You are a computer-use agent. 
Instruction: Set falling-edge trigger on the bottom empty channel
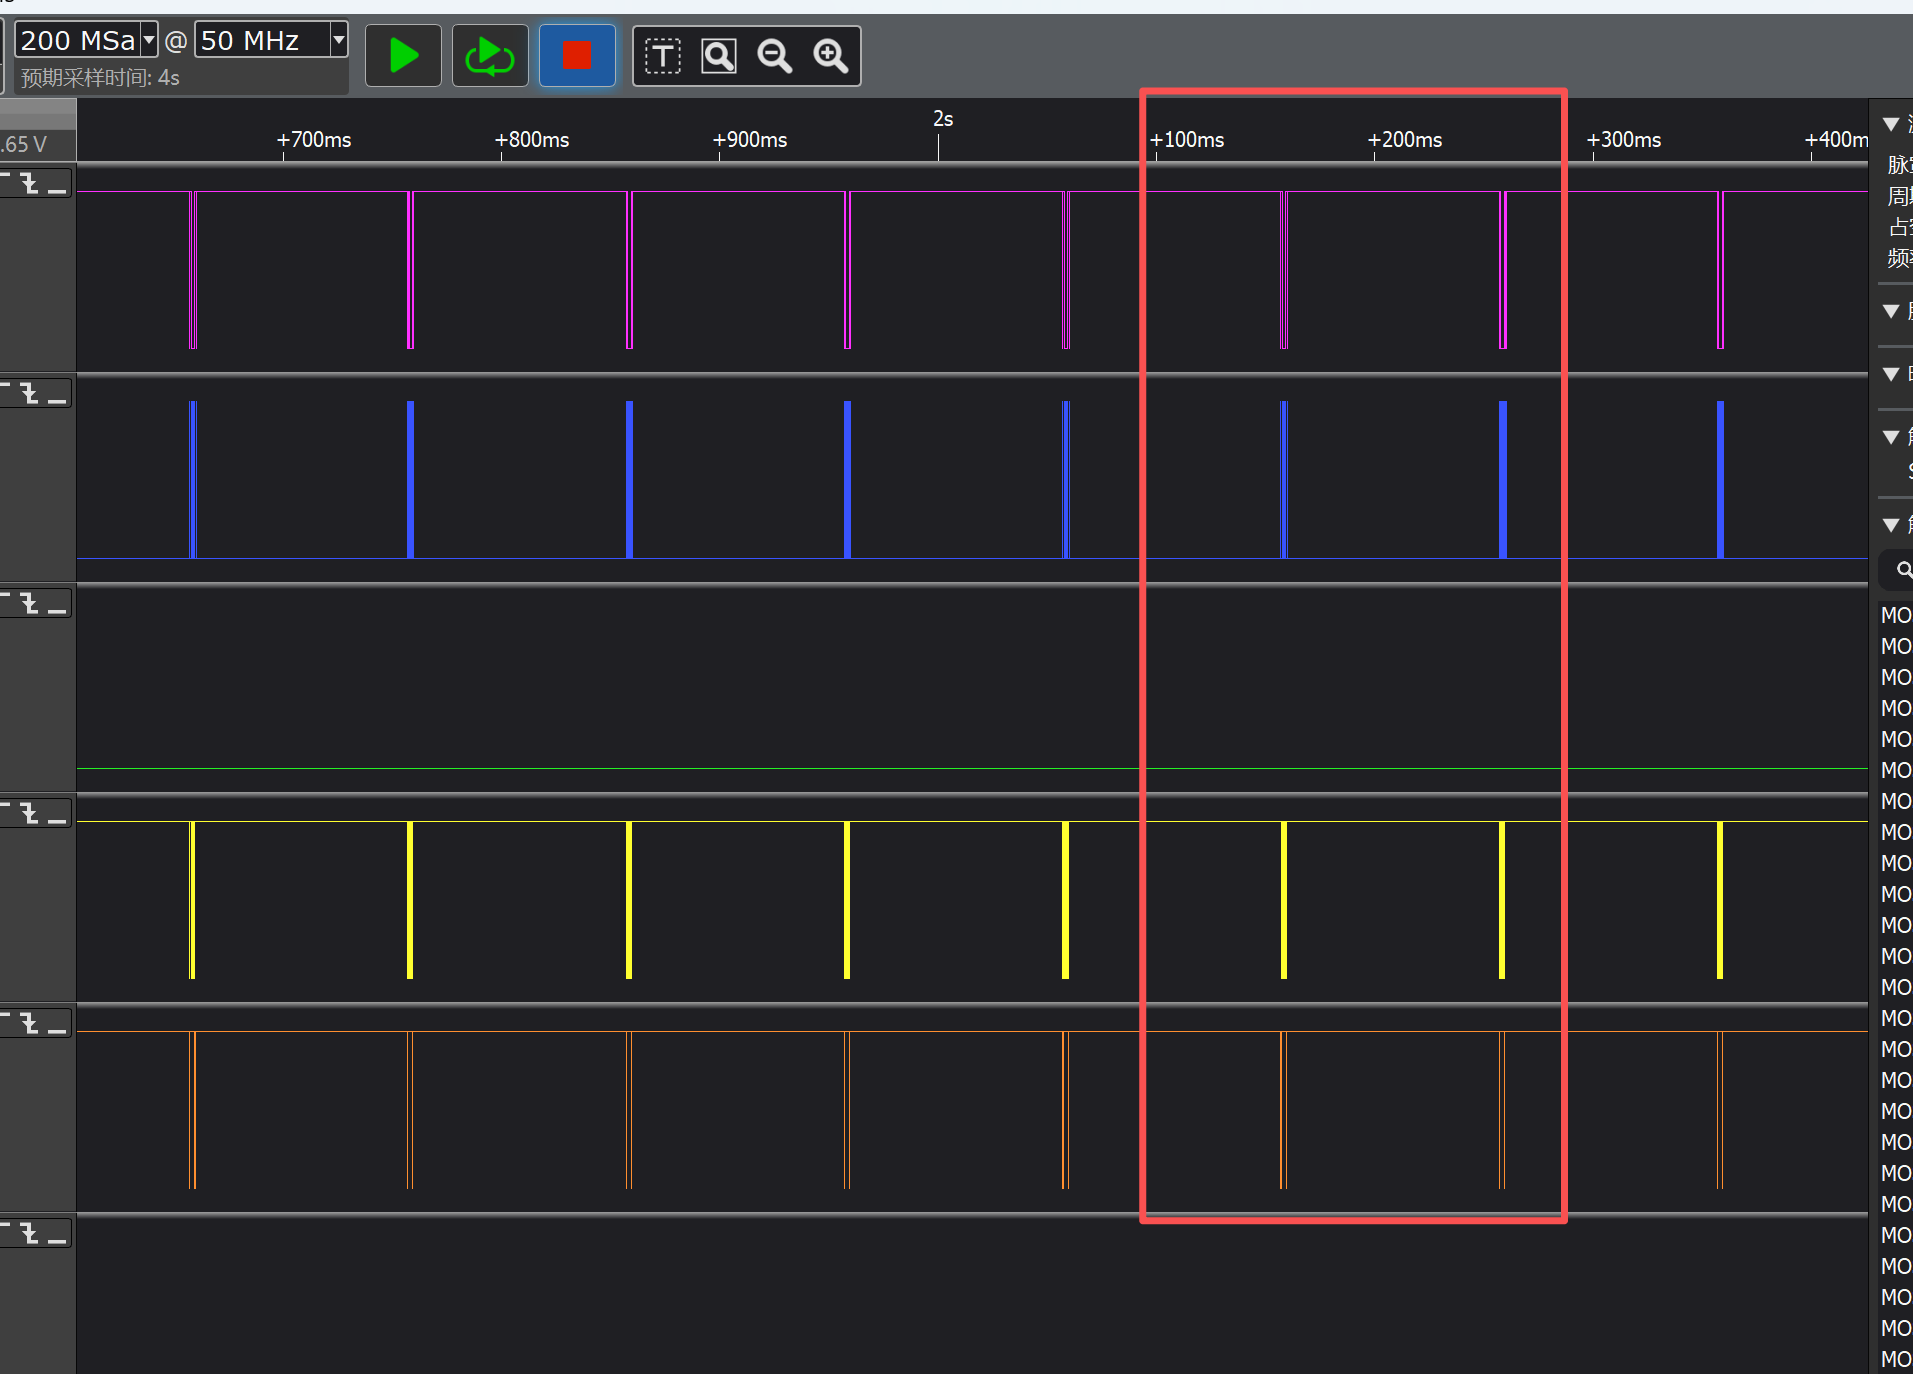(x=31, y=1234)
